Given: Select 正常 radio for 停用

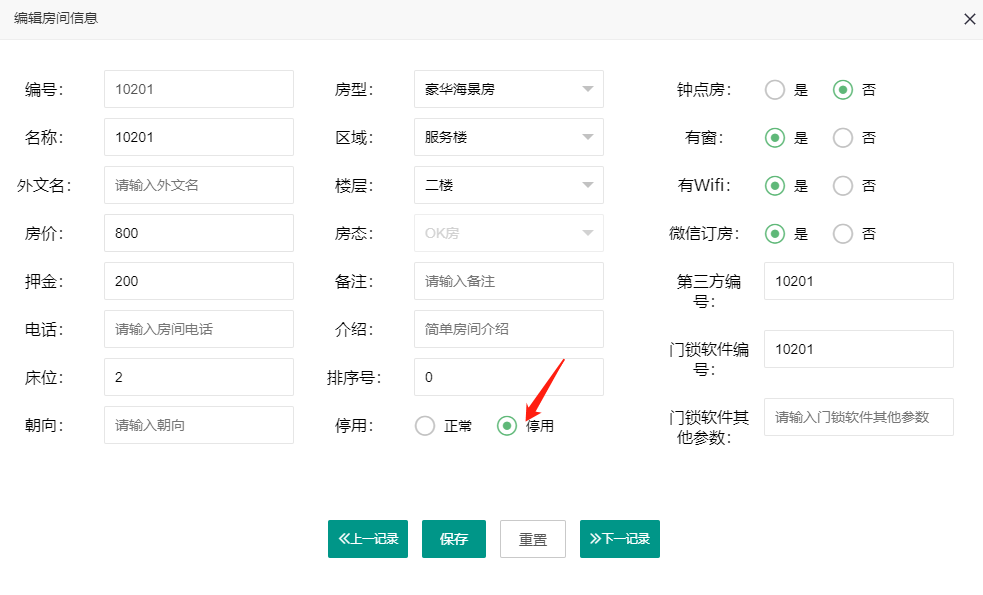Looking at the screenshot, I should point(425,426).
